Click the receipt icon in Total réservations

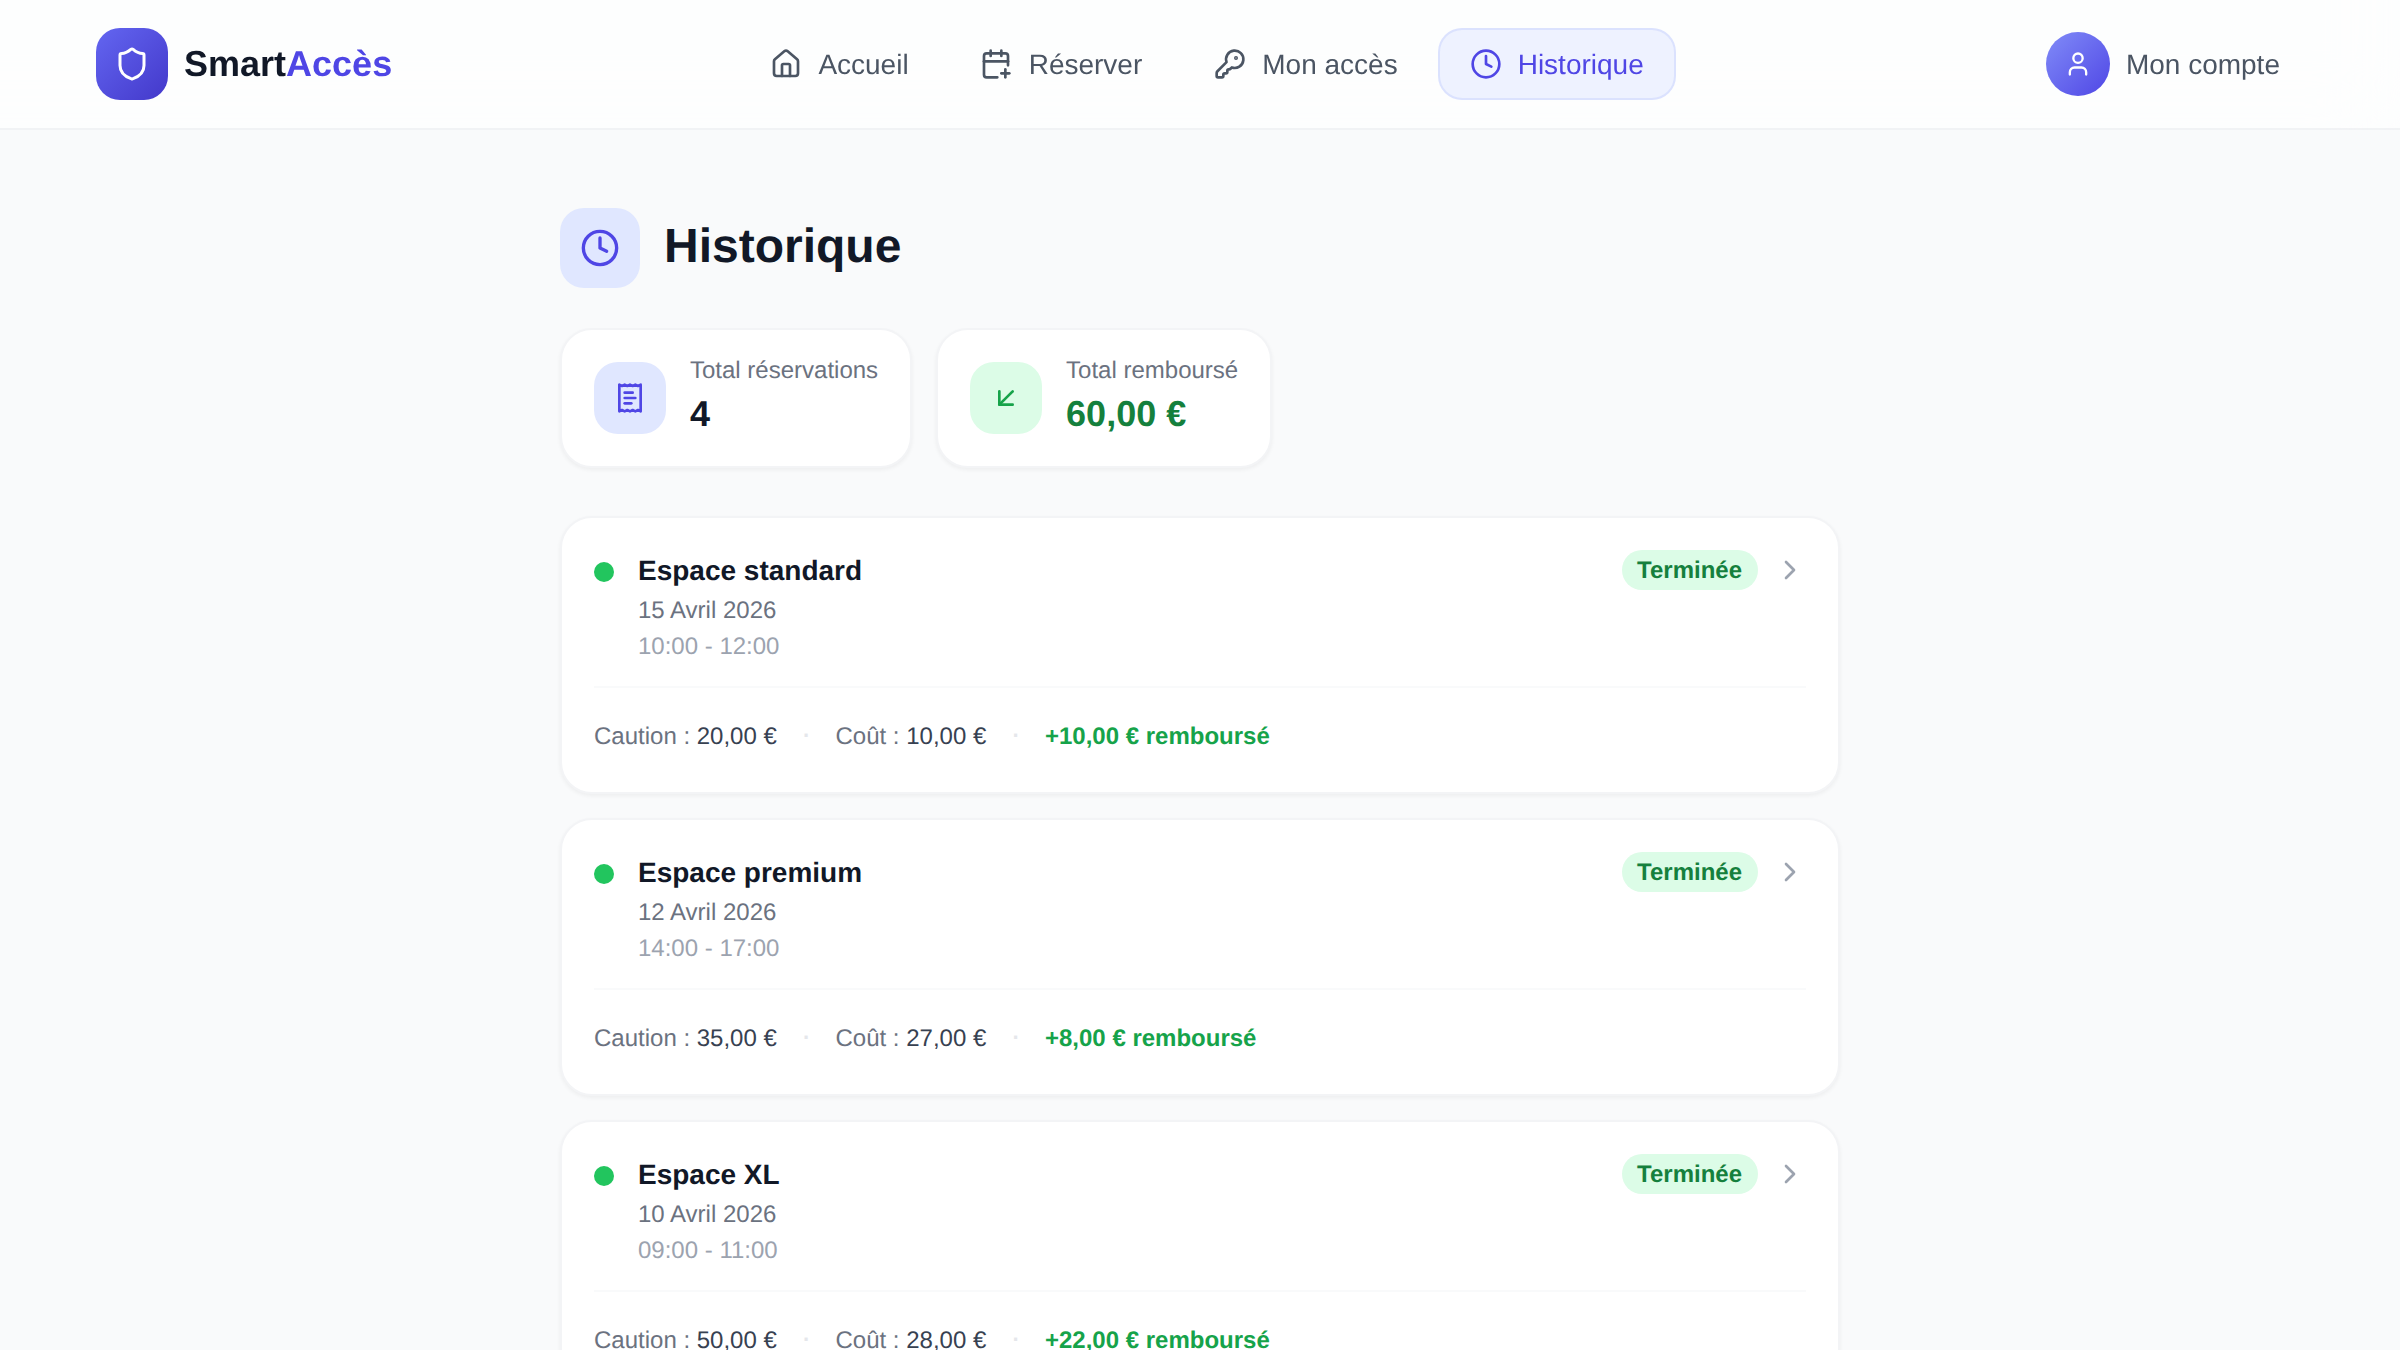(630, 398)
